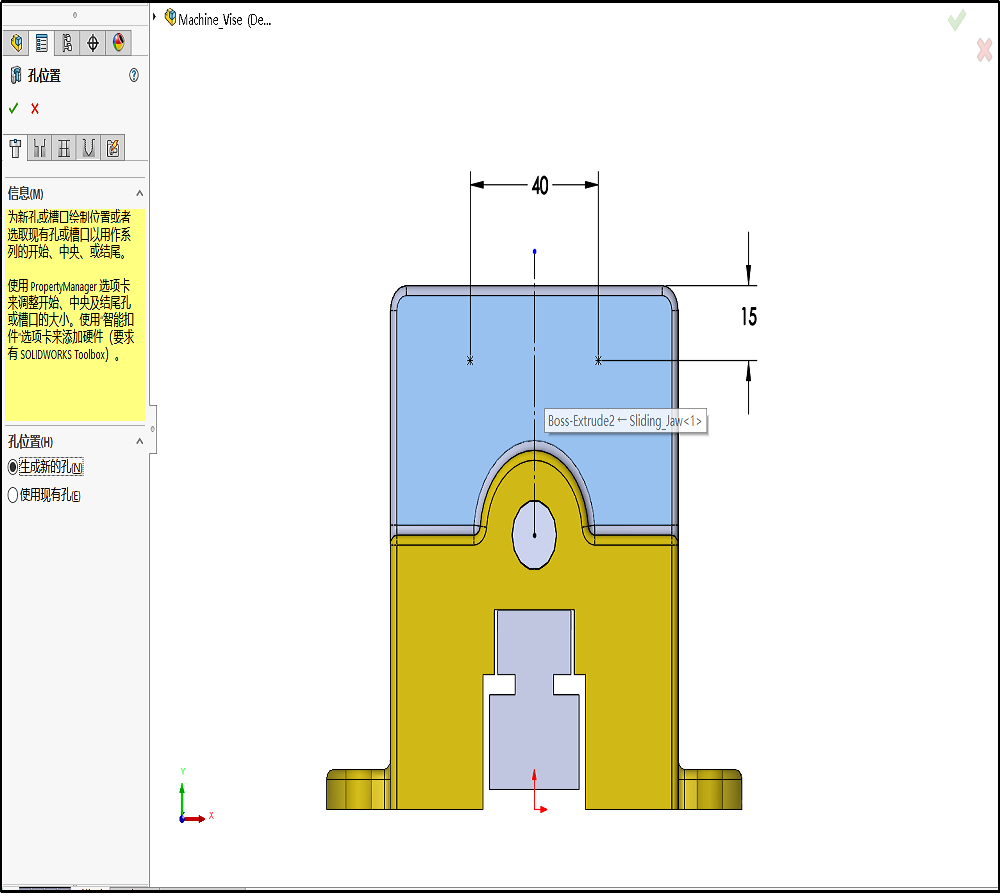The height and width of the screenshot is (895, 1000).
Task: Cancel using the top-right corner red X
Action: tap(984, 50)
